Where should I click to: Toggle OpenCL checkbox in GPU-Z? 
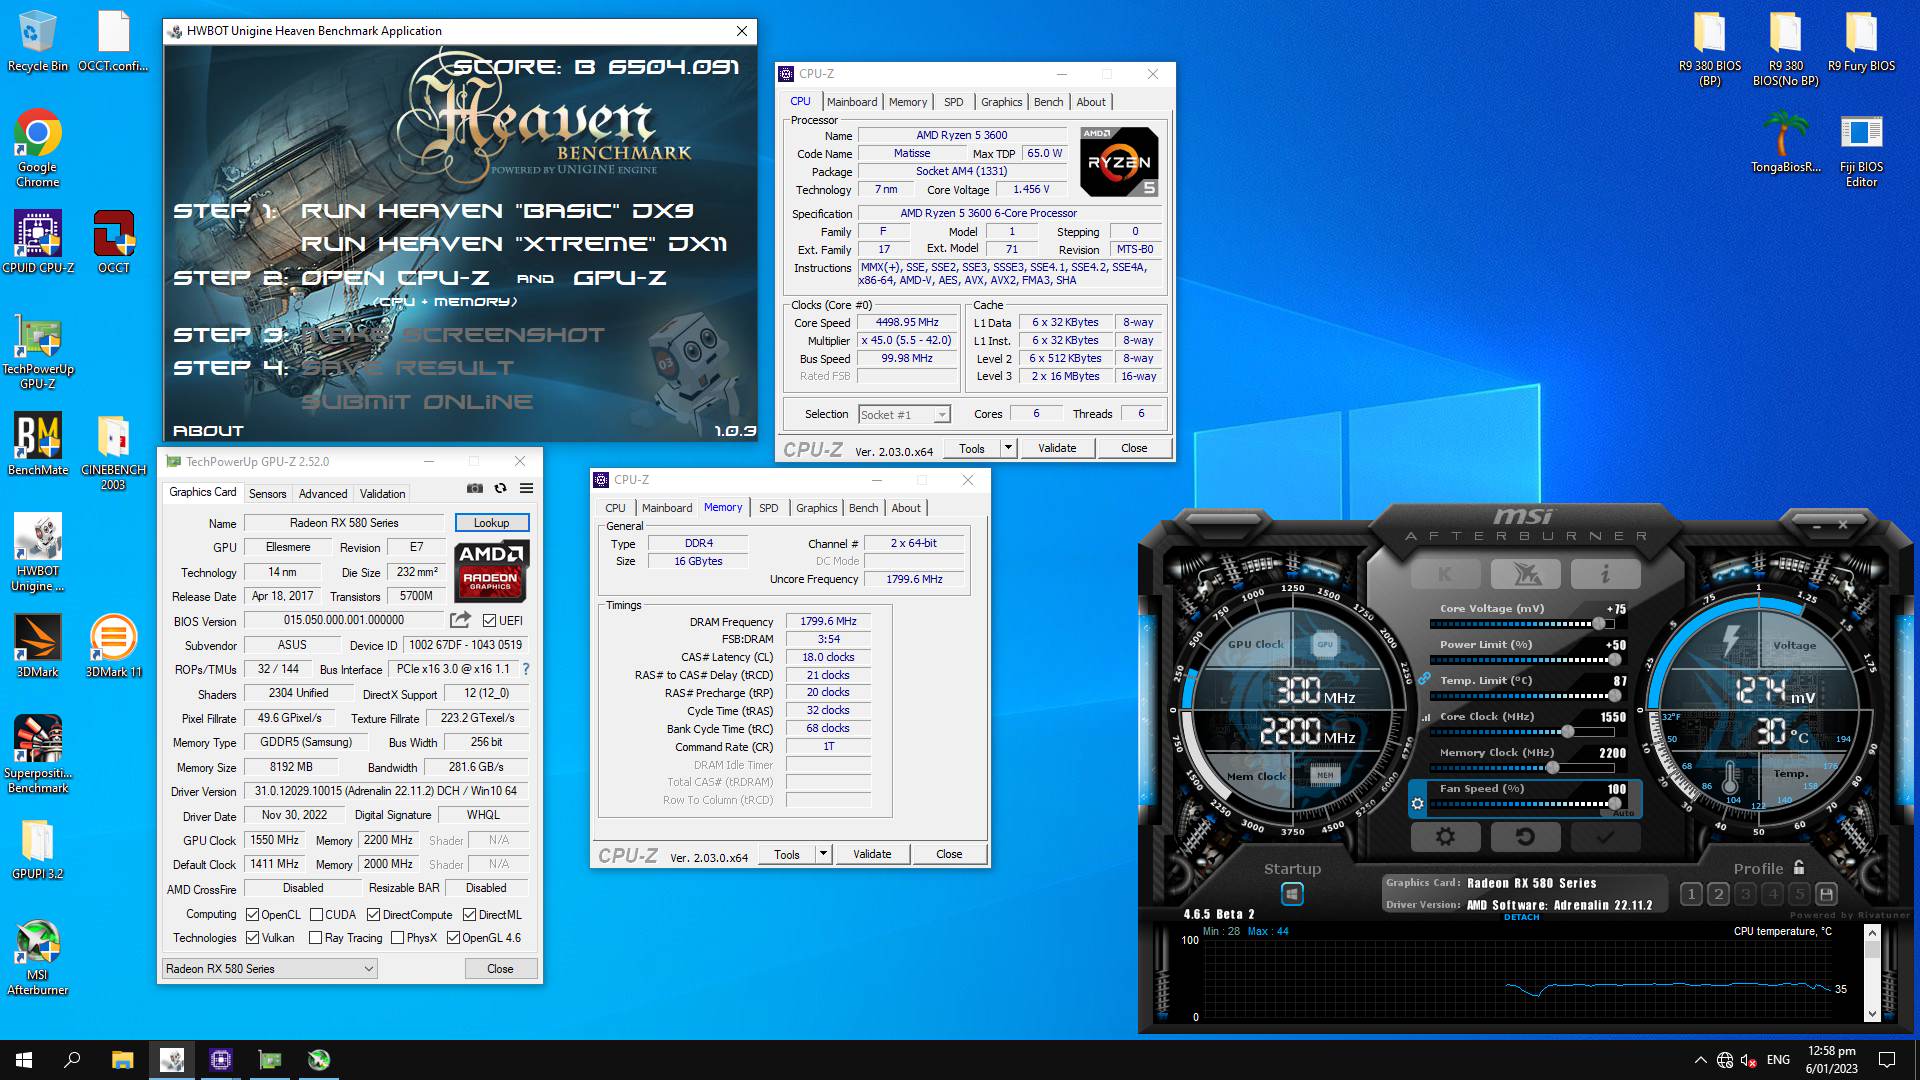click(x=254, y=914)
